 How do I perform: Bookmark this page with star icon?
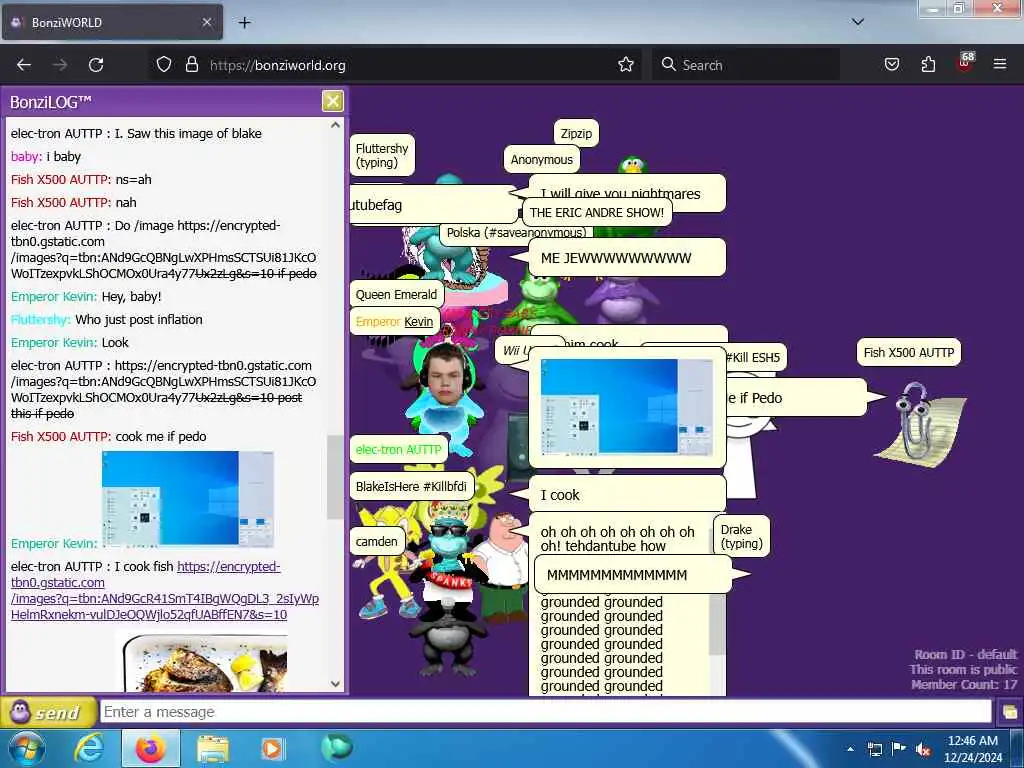[626, 65]
